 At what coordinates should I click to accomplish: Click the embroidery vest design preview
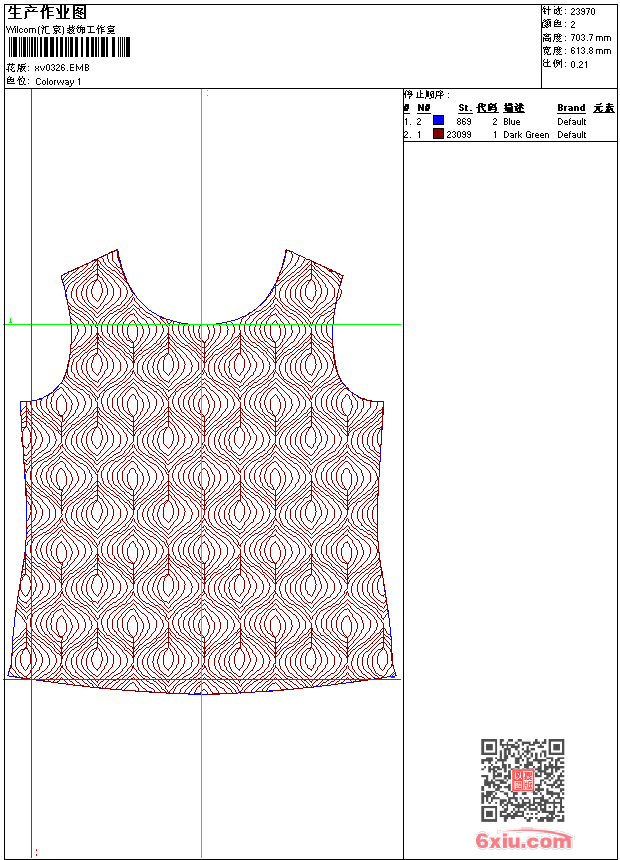[x=202, y=470]
